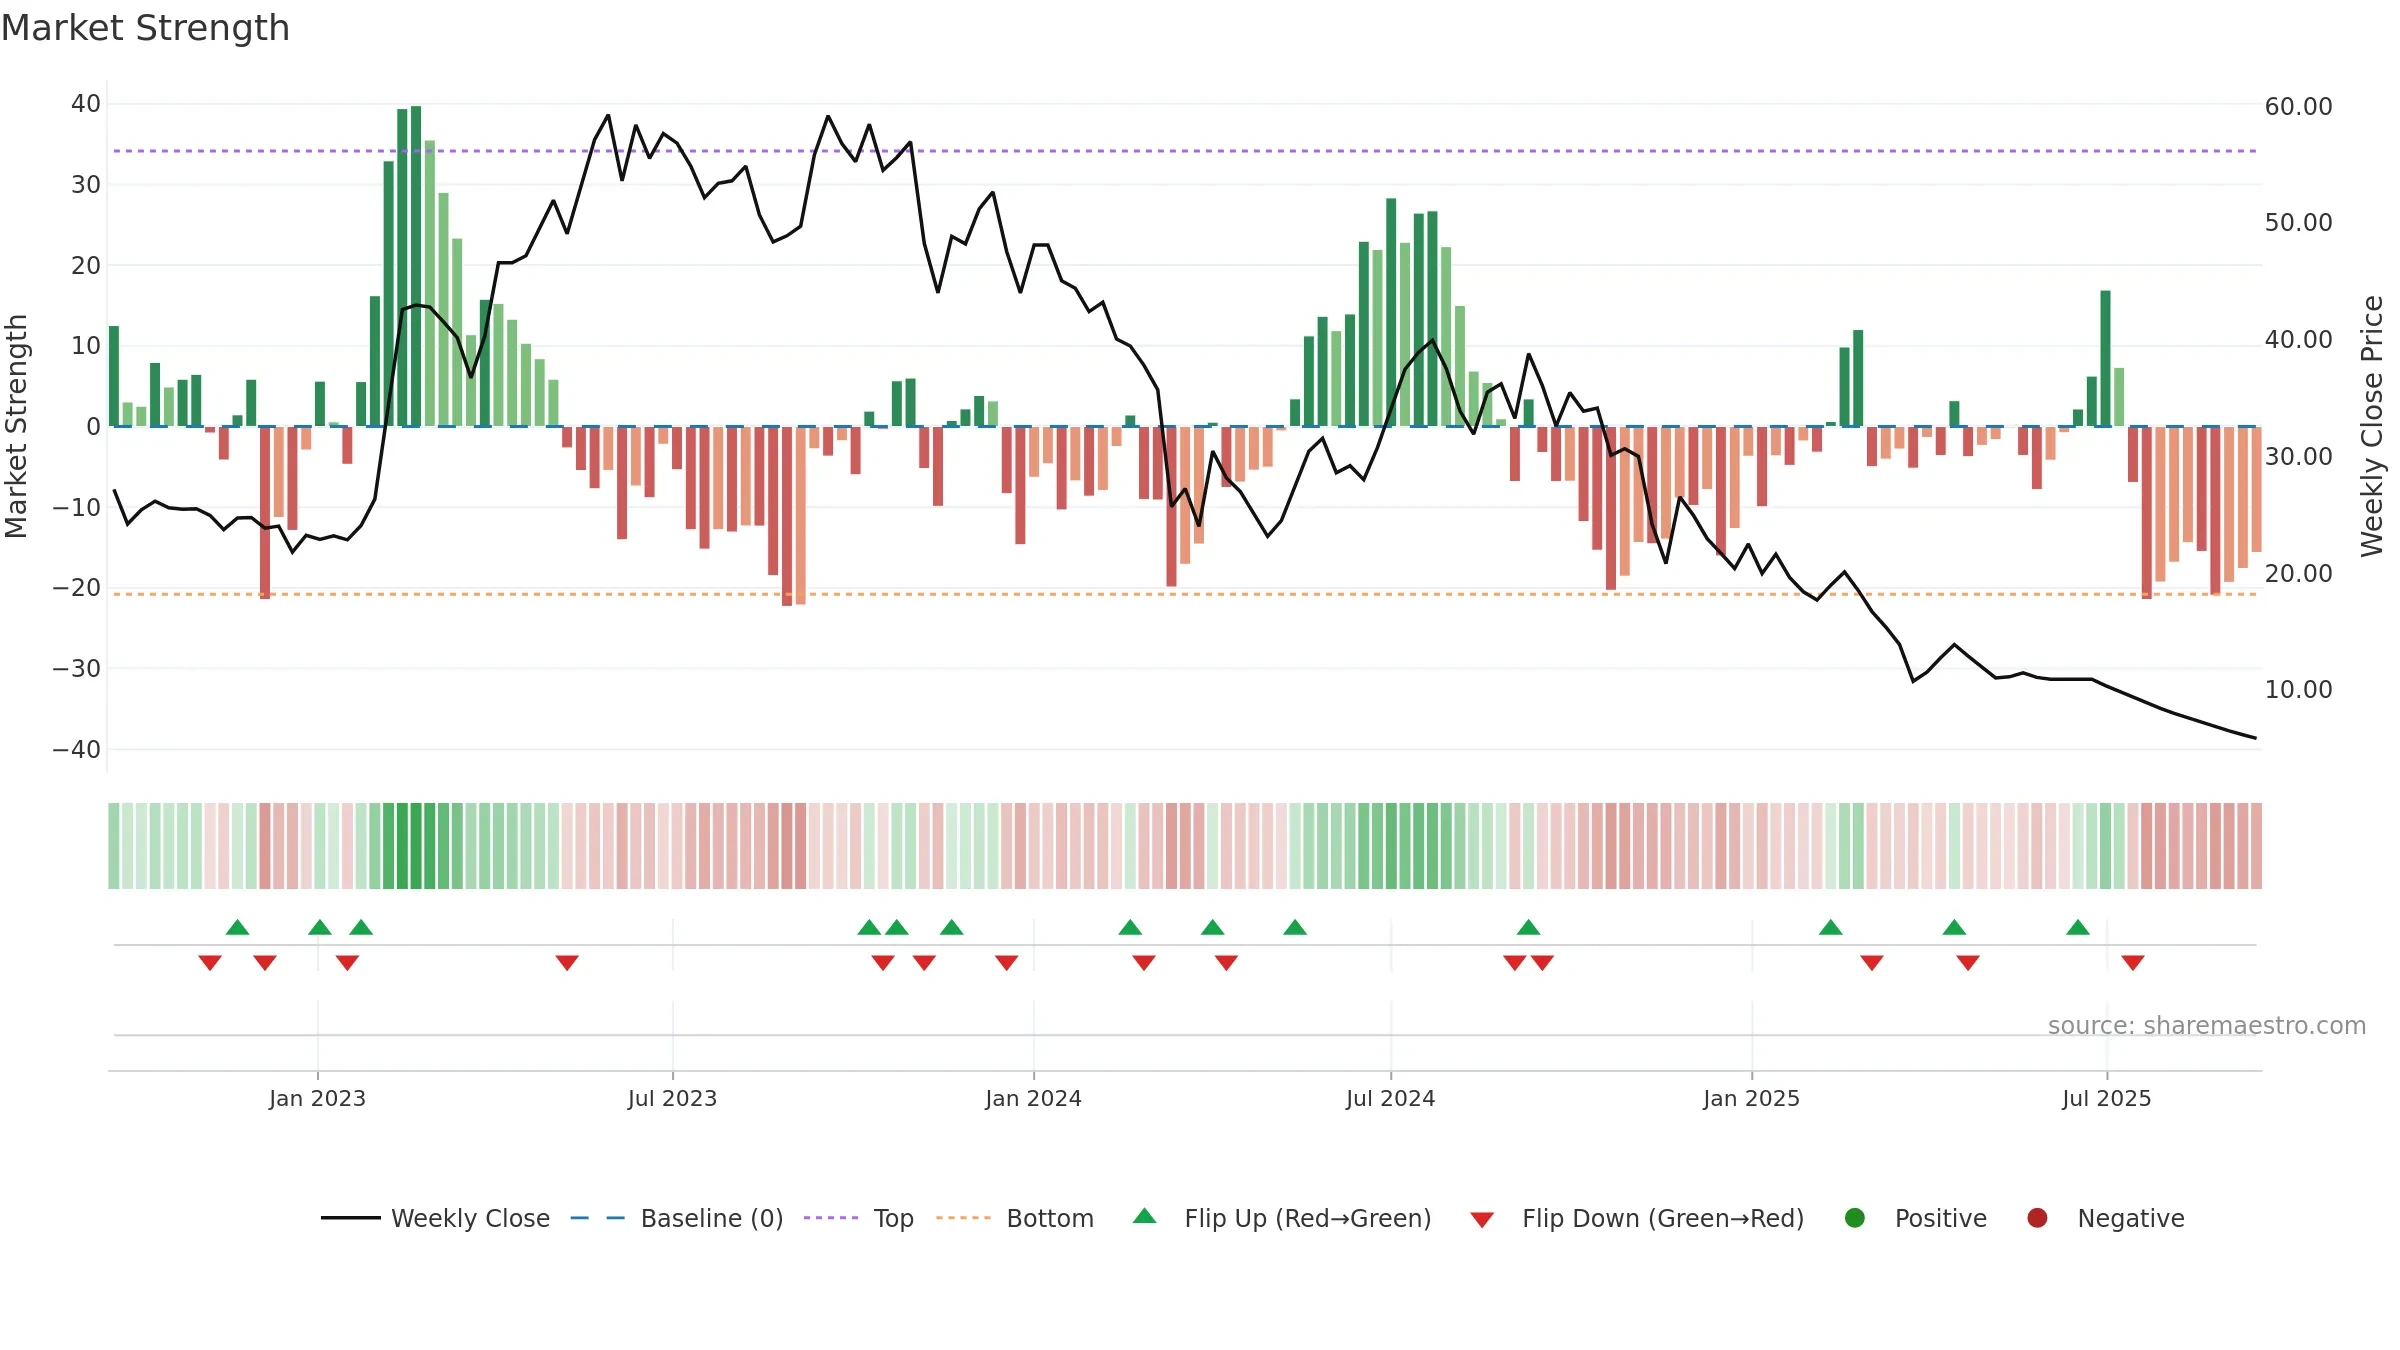Click the dark red Negative circle in legend
Viewport: 2400px width, 1350px height.
2037,1218
